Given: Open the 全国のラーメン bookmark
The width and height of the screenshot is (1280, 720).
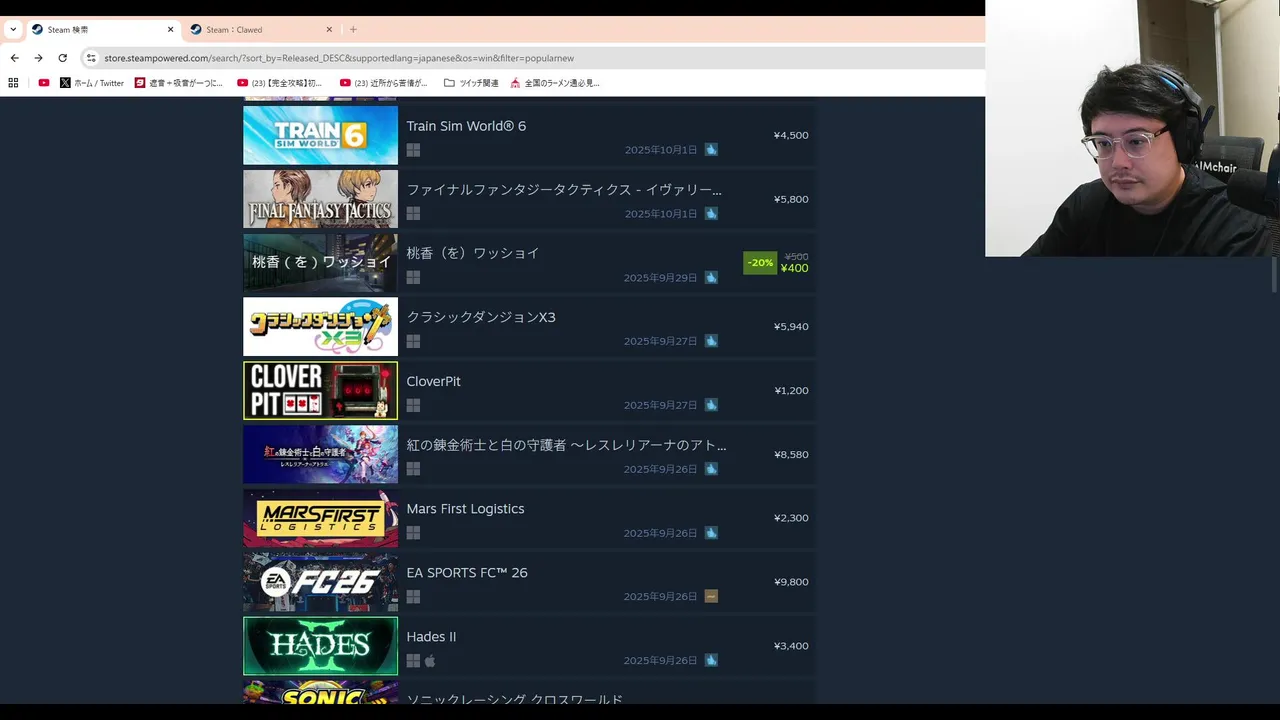Looking at the screenshot, I should pos(555,83).
